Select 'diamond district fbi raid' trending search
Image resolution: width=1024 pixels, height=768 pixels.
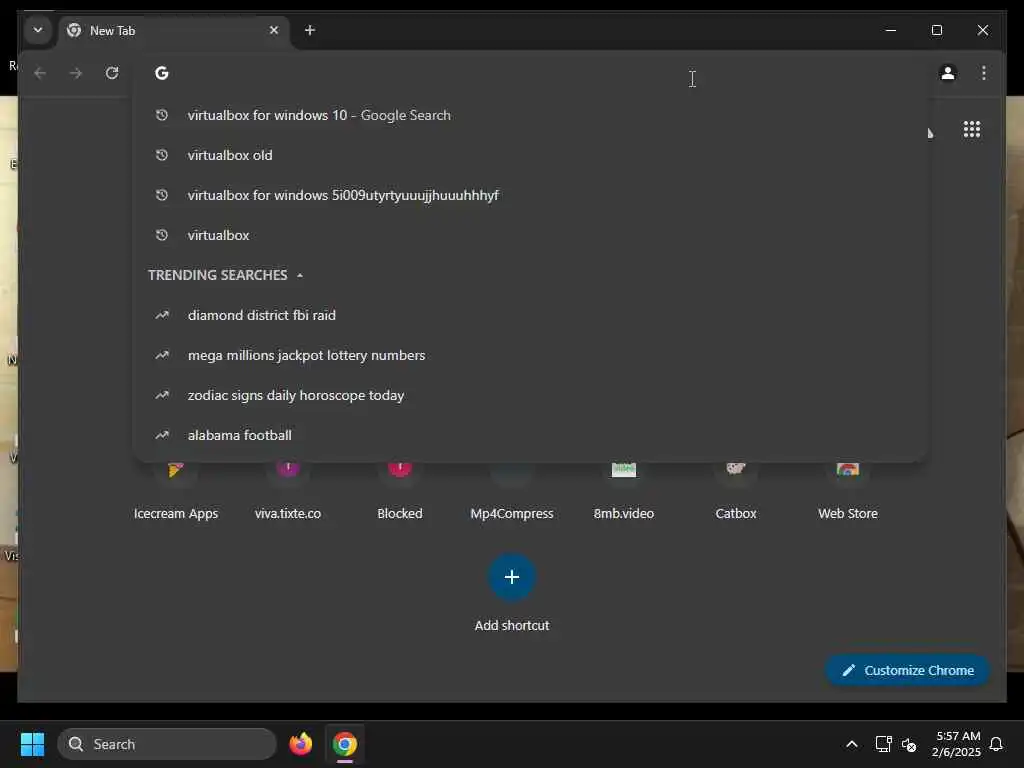tap(529, 315)
